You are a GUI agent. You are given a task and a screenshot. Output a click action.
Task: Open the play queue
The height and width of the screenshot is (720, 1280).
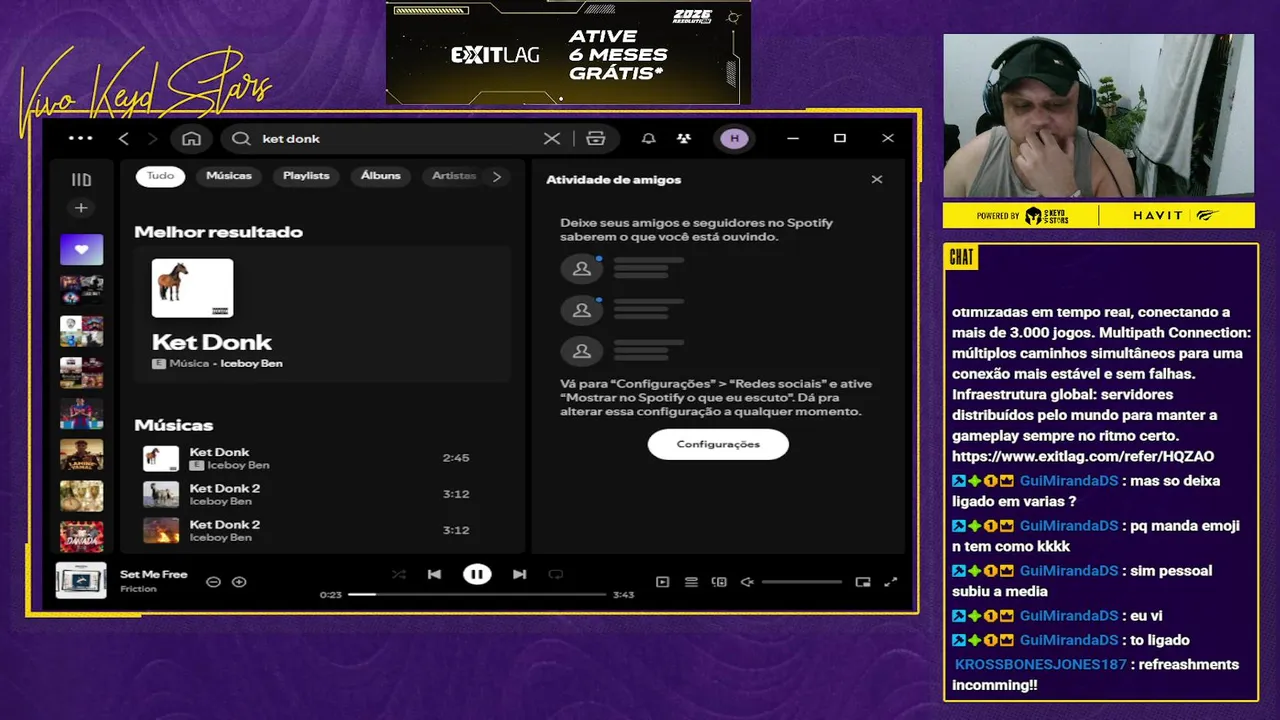click(x=691, y=582)
